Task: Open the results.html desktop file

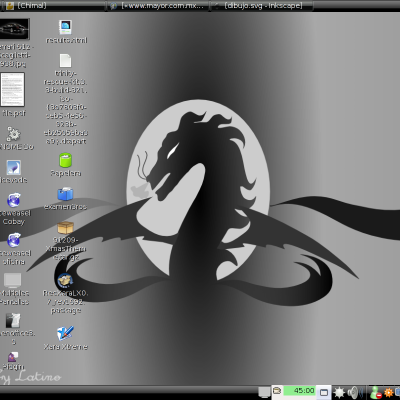Action: (x=66, y=27)
